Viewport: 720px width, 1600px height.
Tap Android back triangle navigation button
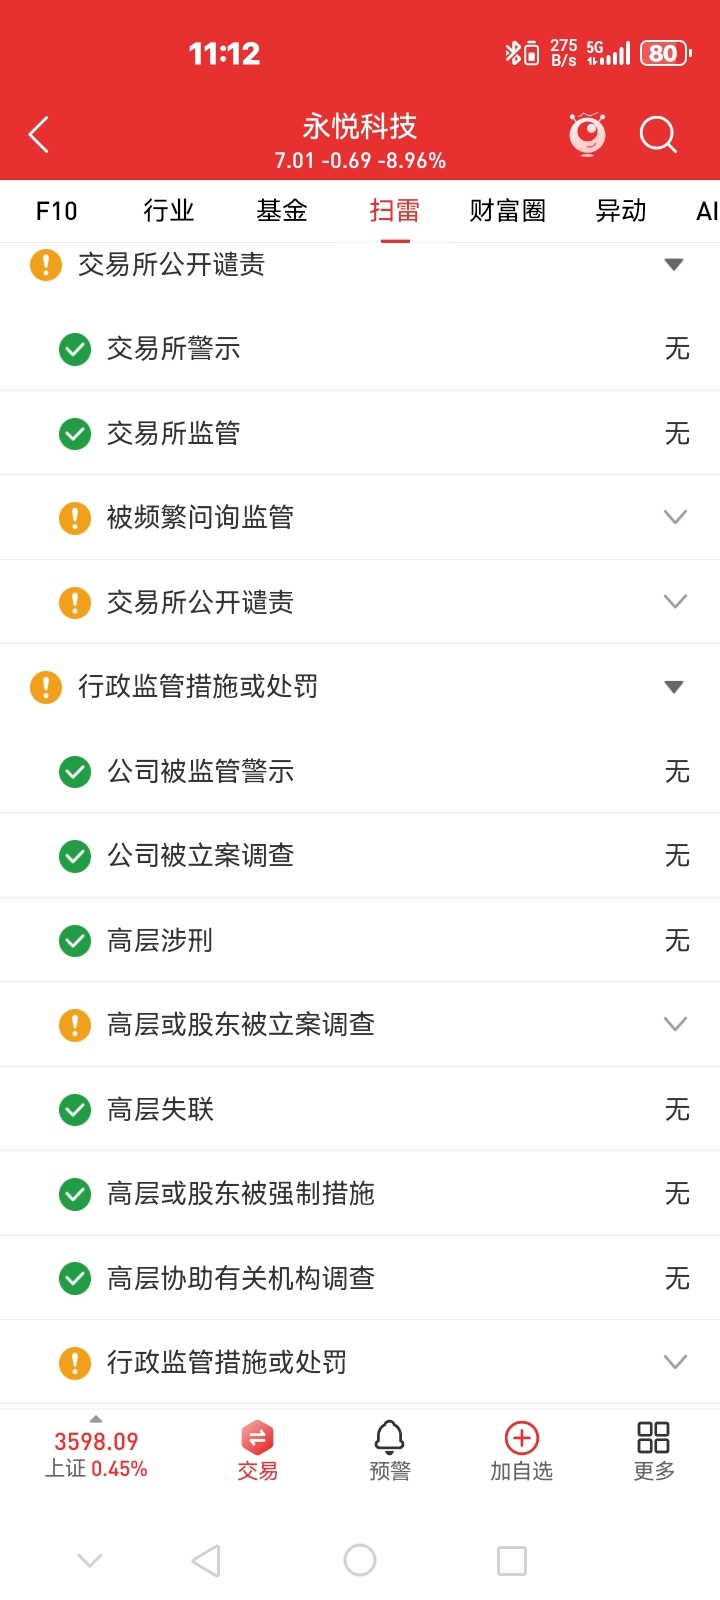206,1560
